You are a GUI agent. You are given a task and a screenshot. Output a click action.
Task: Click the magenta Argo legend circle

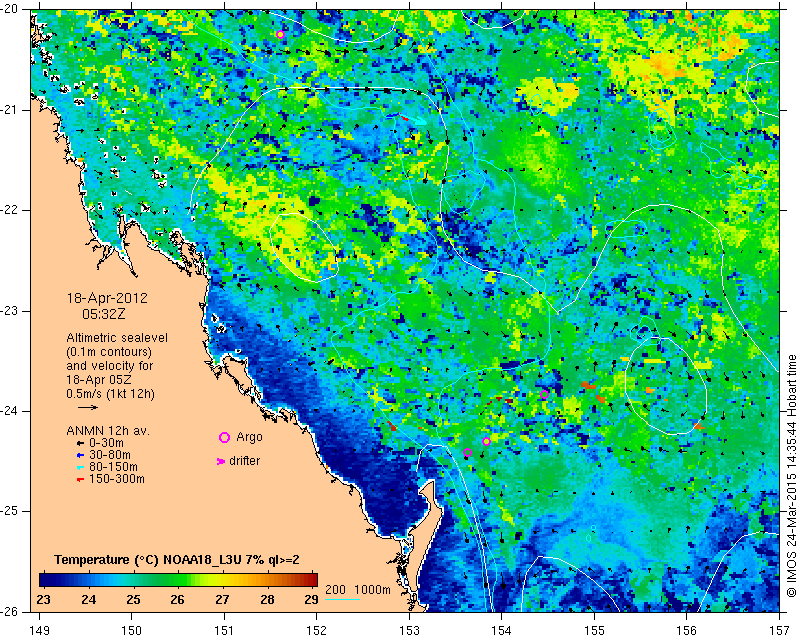coord(224,437)
